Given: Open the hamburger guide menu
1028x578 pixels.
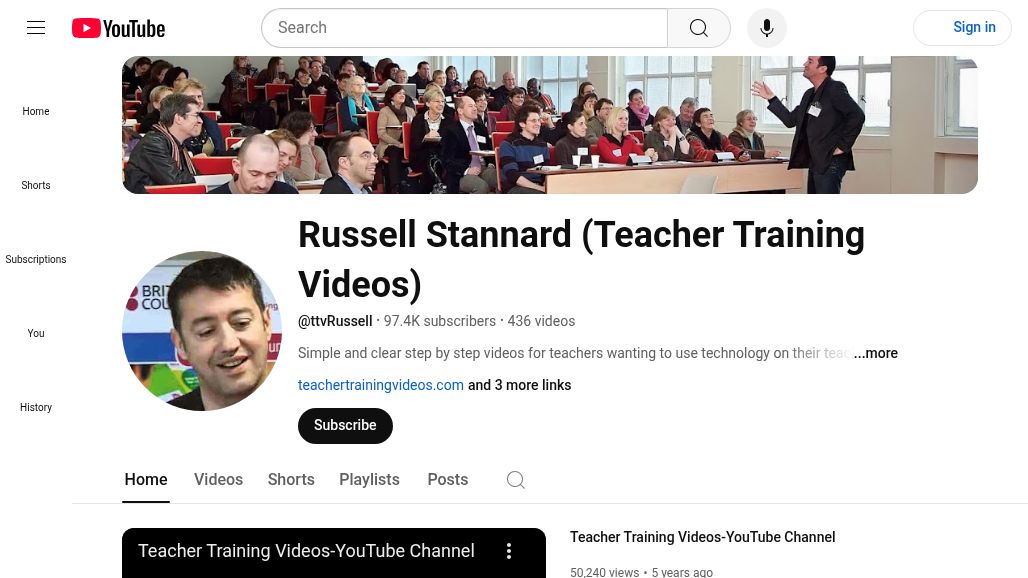Looking at the screenshot, I should (x=36, y=28).
